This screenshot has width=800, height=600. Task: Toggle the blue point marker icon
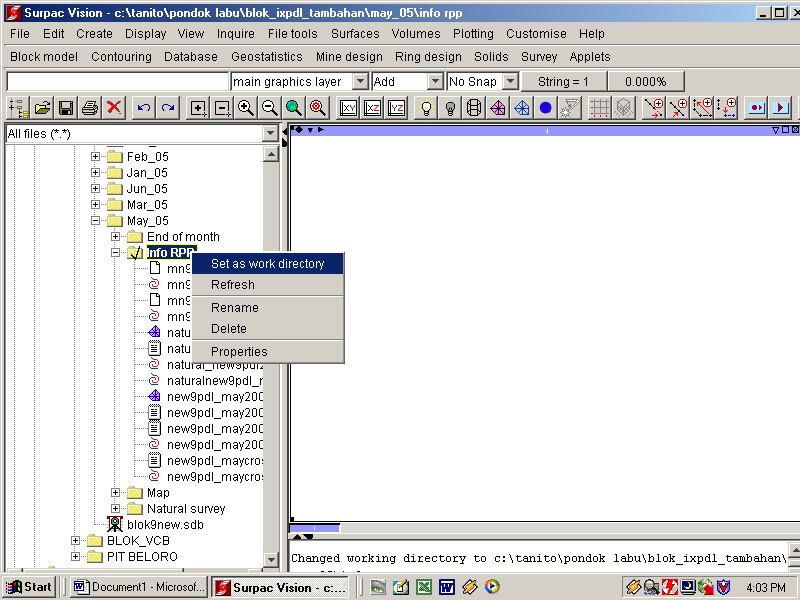[x=547, y=108]
